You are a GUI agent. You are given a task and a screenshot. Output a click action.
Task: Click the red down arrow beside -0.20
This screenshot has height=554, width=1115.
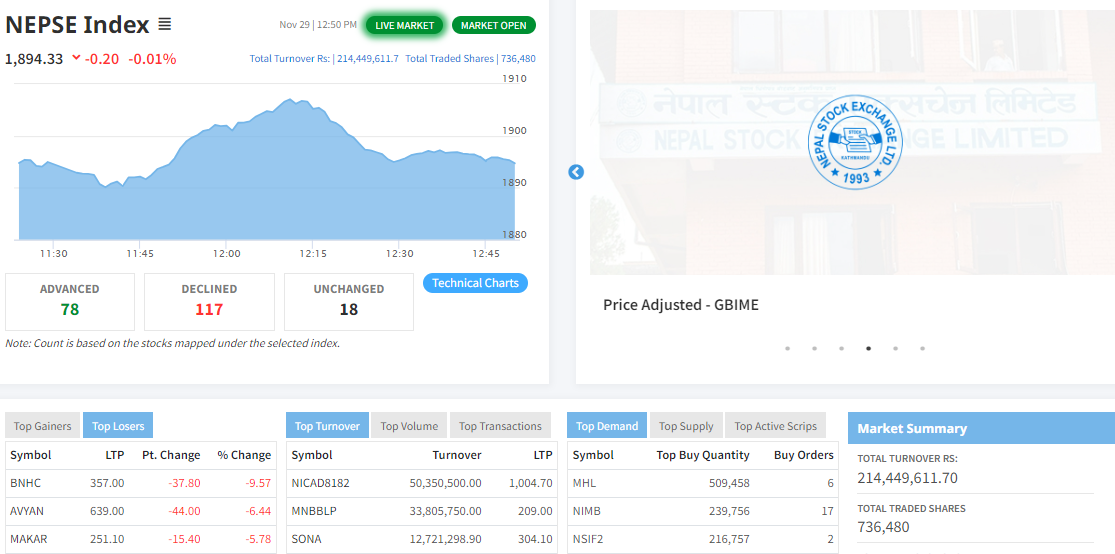tap(76, 58)
